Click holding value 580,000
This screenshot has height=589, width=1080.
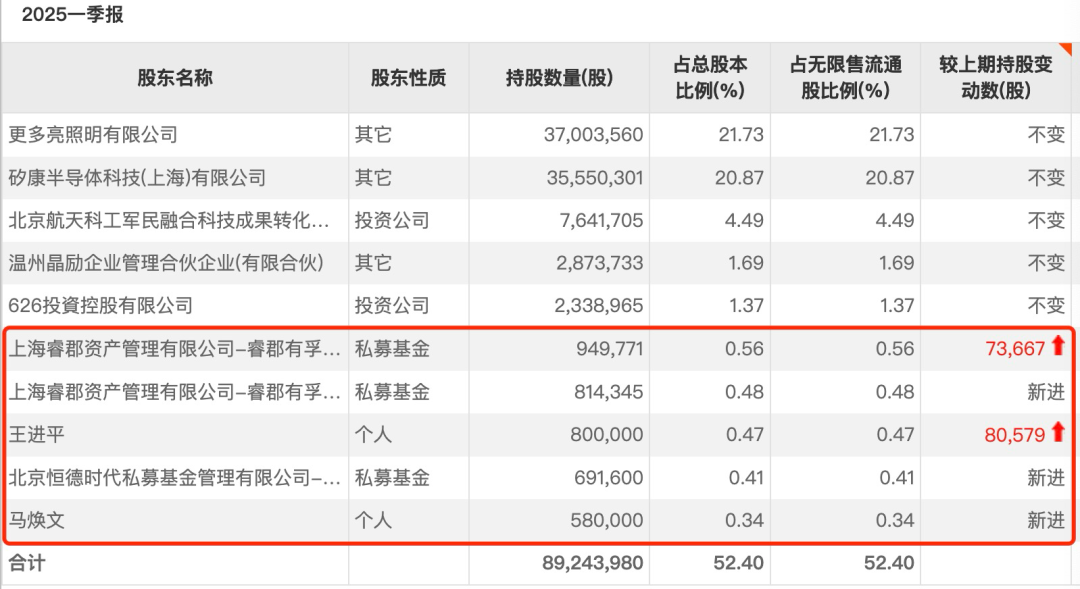point(607,520)
